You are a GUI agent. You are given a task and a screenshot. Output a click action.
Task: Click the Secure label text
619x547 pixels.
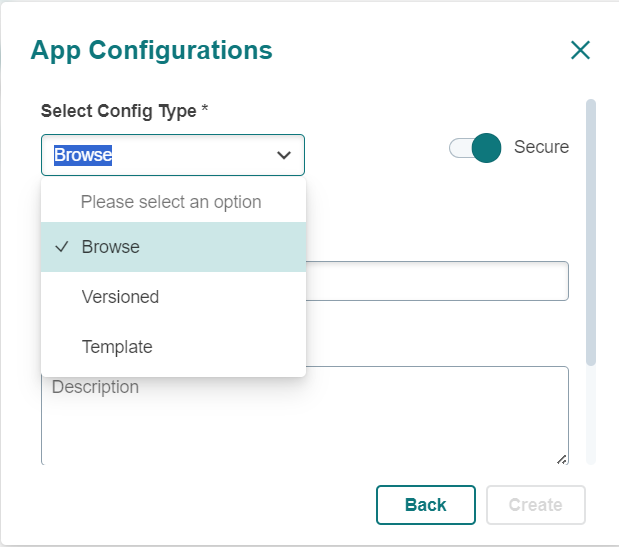541,147
